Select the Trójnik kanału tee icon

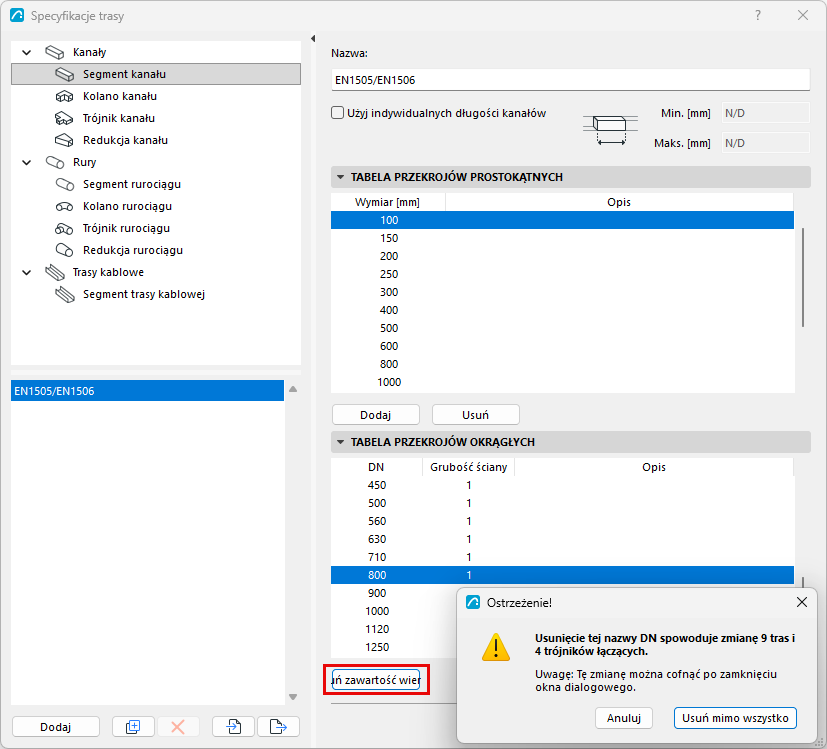pyautogui.click(x=64, y=119)
